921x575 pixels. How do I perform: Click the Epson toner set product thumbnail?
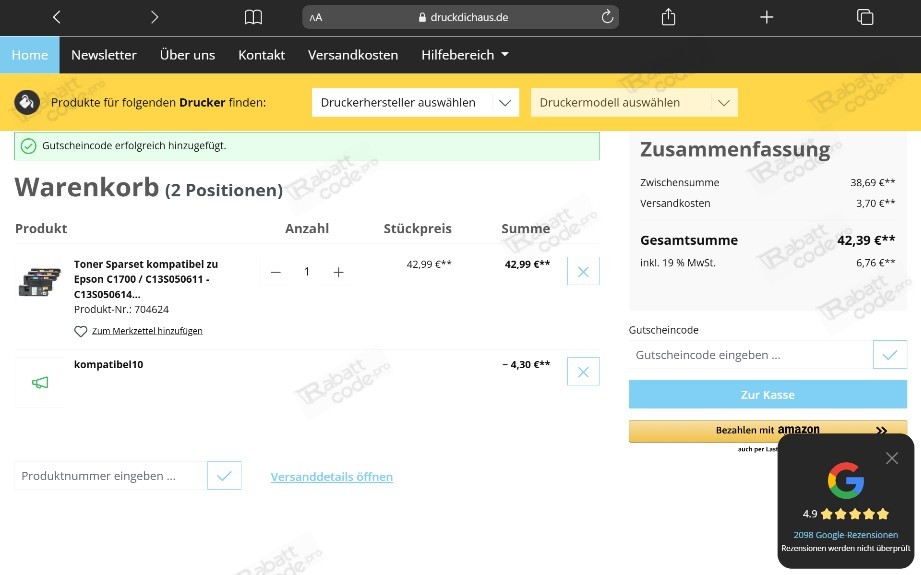coord(39,281)
